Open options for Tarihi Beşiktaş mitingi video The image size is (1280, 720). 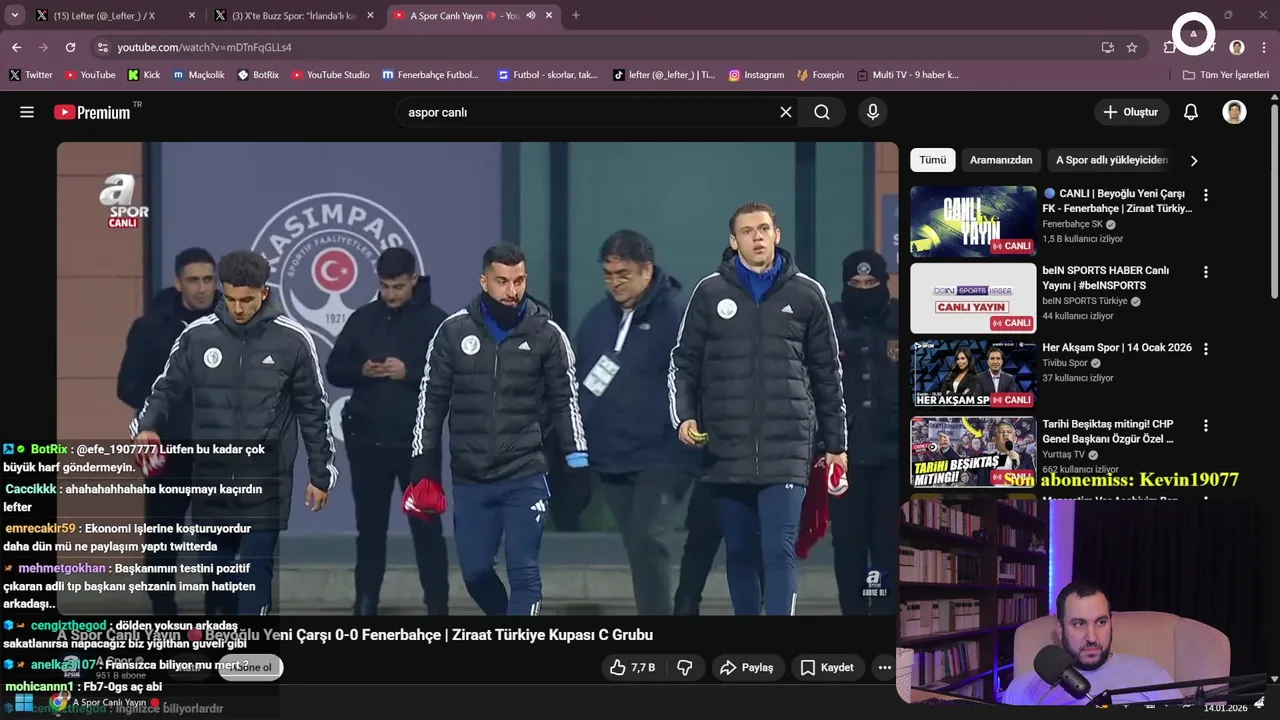pos(1206,426)
